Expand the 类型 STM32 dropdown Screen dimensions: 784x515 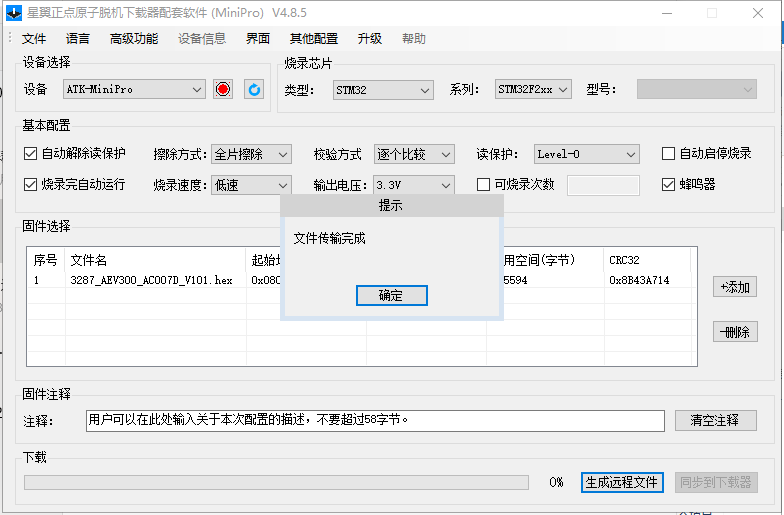click(x=382, y=90)
